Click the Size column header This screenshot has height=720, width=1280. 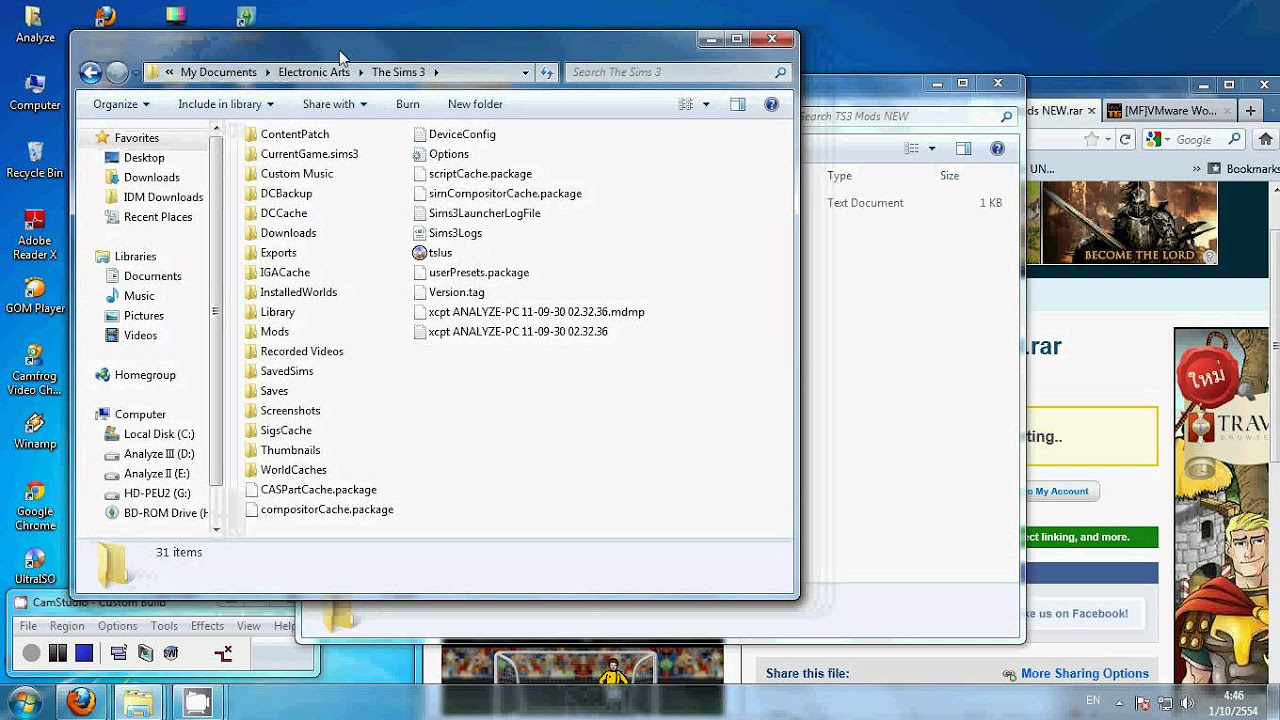[x=949, y=175]
